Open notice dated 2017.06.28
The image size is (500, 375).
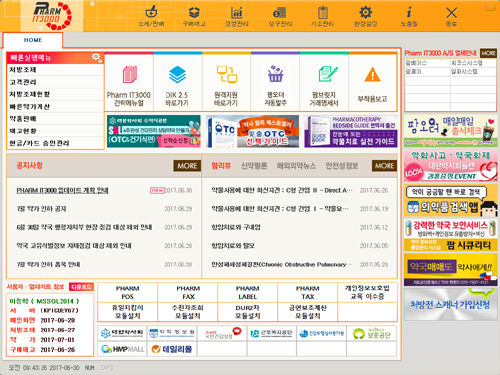coord(104,246)
